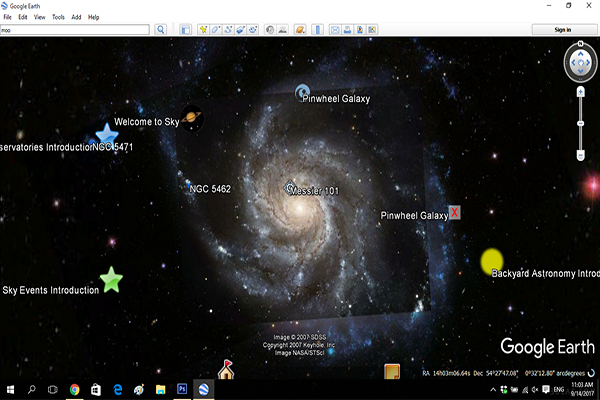Viewport: 600px width, 400px height.
Task: Click look up arrow on compass
Action: [580, 54]
